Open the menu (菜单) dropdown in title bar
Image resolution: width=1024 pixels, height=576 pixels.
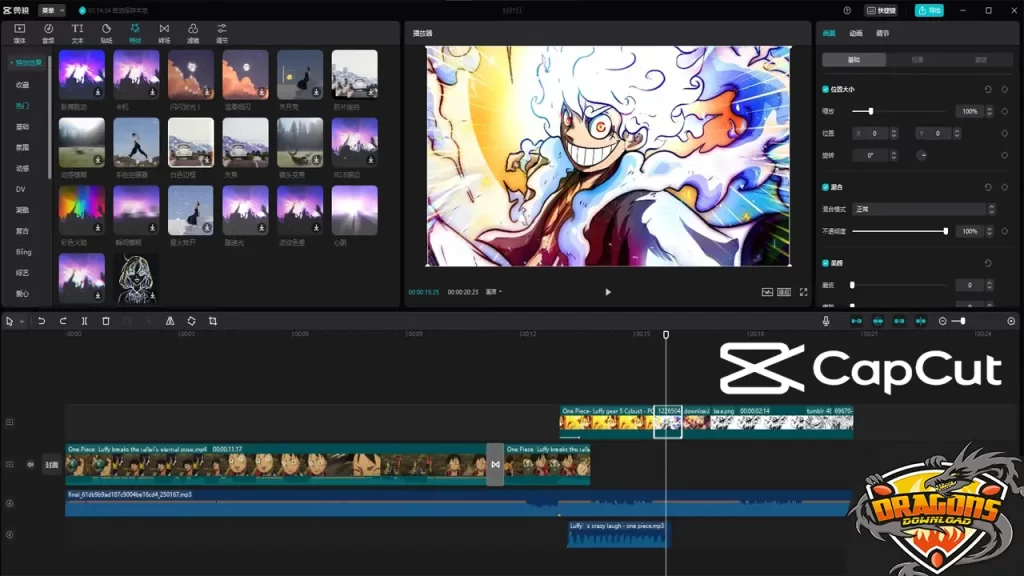pos(51,10)
